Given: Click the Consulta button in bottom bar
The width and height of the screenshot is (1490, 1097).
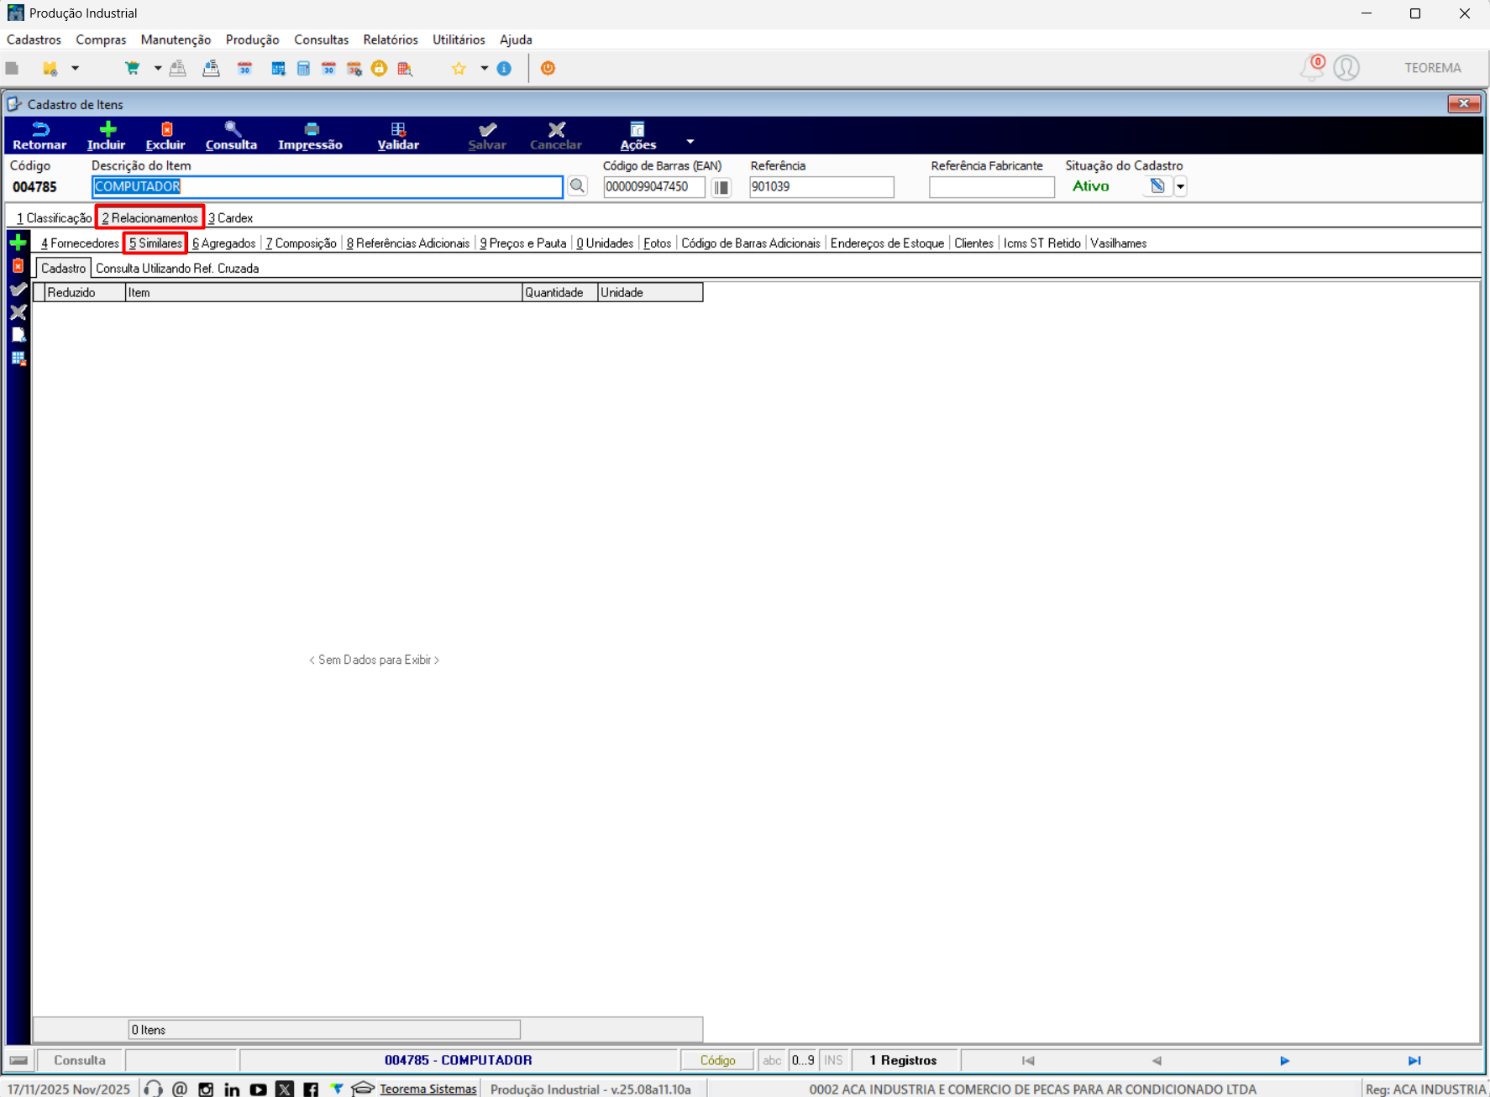Looking at the screenshot, I should (x=80, y=1060).
